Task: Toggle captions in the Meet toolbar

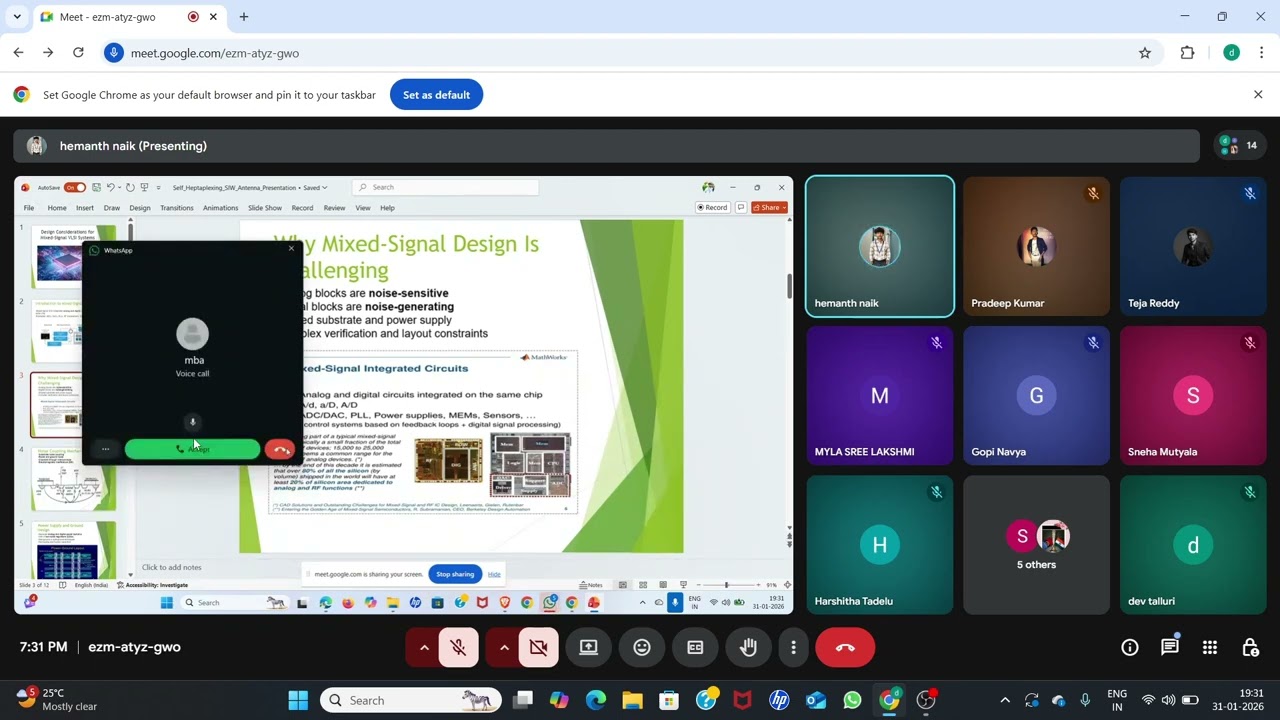Action: tap(695, 647)
